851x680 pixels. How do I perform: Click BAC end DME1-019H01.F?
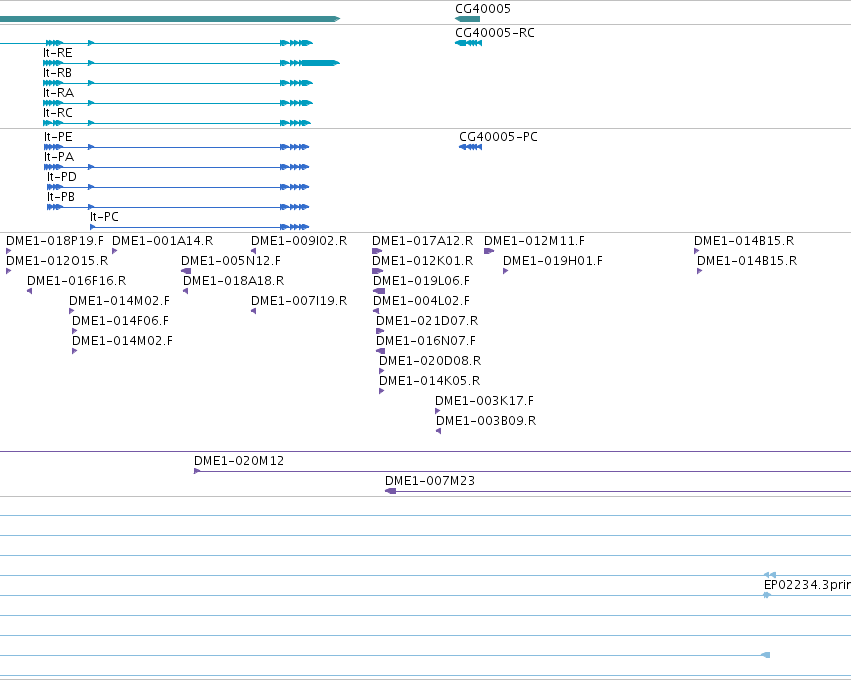pyautogui.click(x=552, y=261)
